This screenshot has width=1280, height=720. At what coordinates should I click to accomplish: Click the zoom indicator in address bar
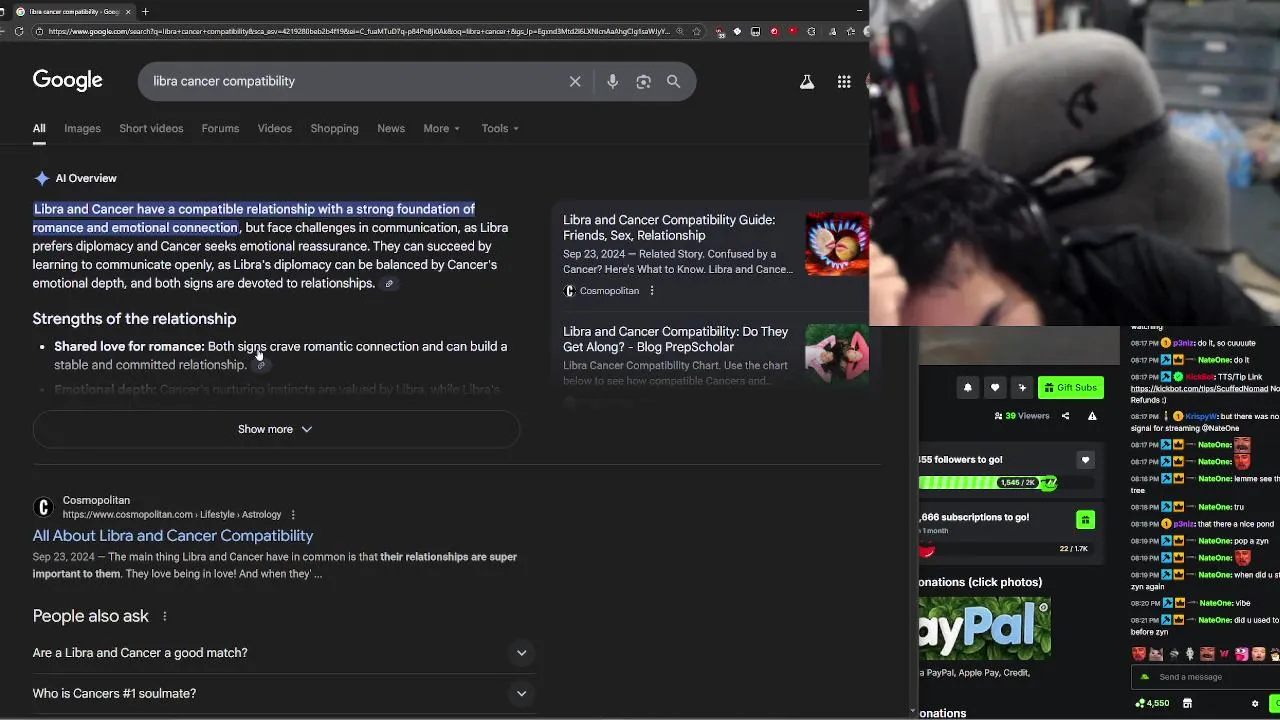pyautogui.click(x=680, y=31)
